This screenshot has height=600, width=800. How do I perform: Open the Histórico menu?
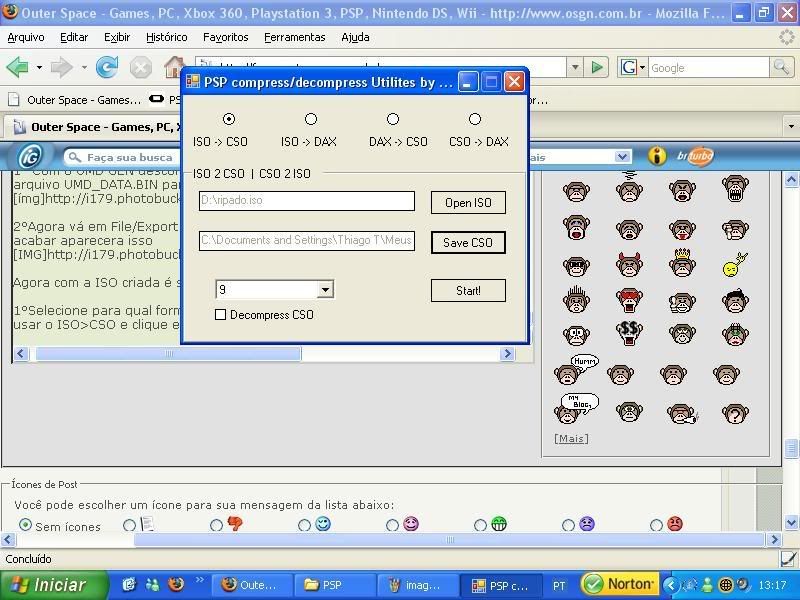click(x=166, y=37)
